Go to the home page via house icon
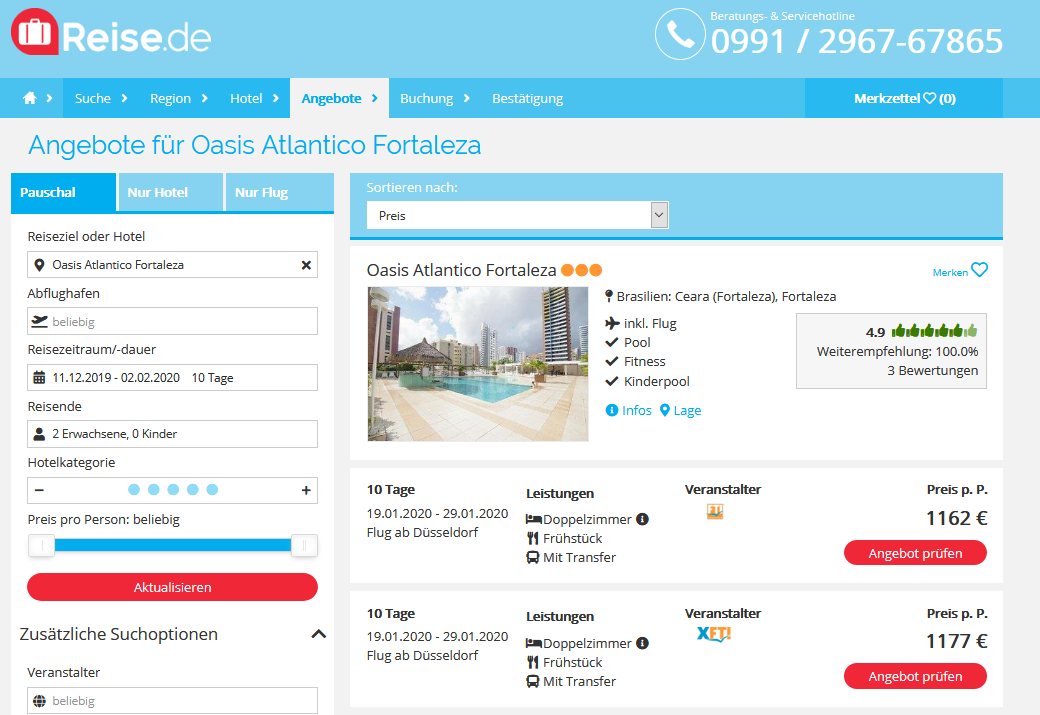This screenshot has width=1040, height=715. point(30,98)
